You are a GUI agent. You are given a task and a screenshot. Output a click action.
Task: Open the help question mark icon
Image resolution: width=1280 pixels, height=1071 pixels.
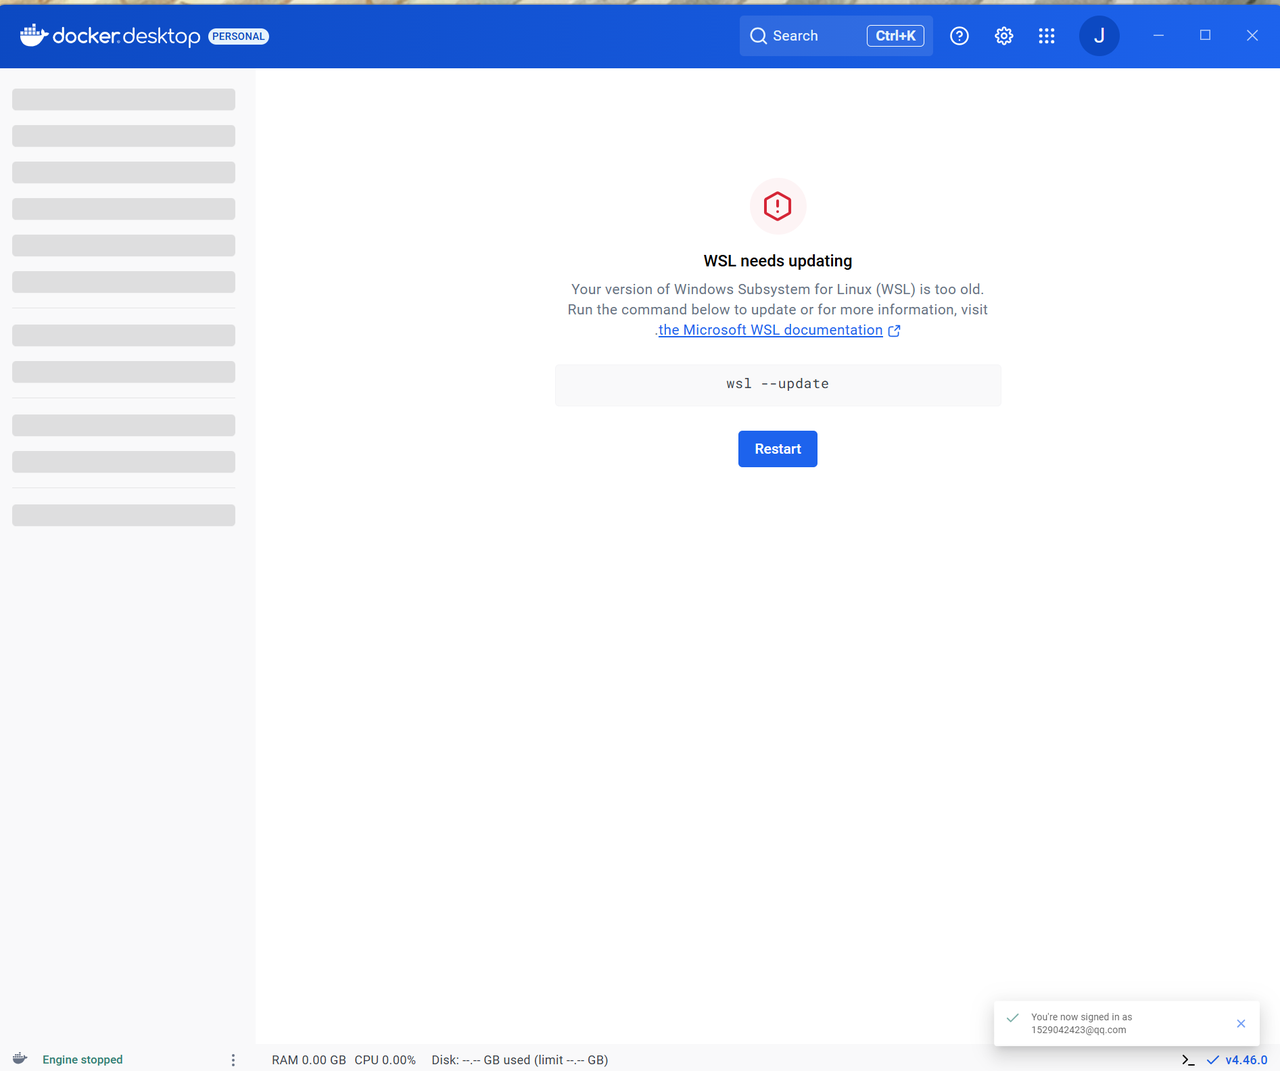(959, 36)
